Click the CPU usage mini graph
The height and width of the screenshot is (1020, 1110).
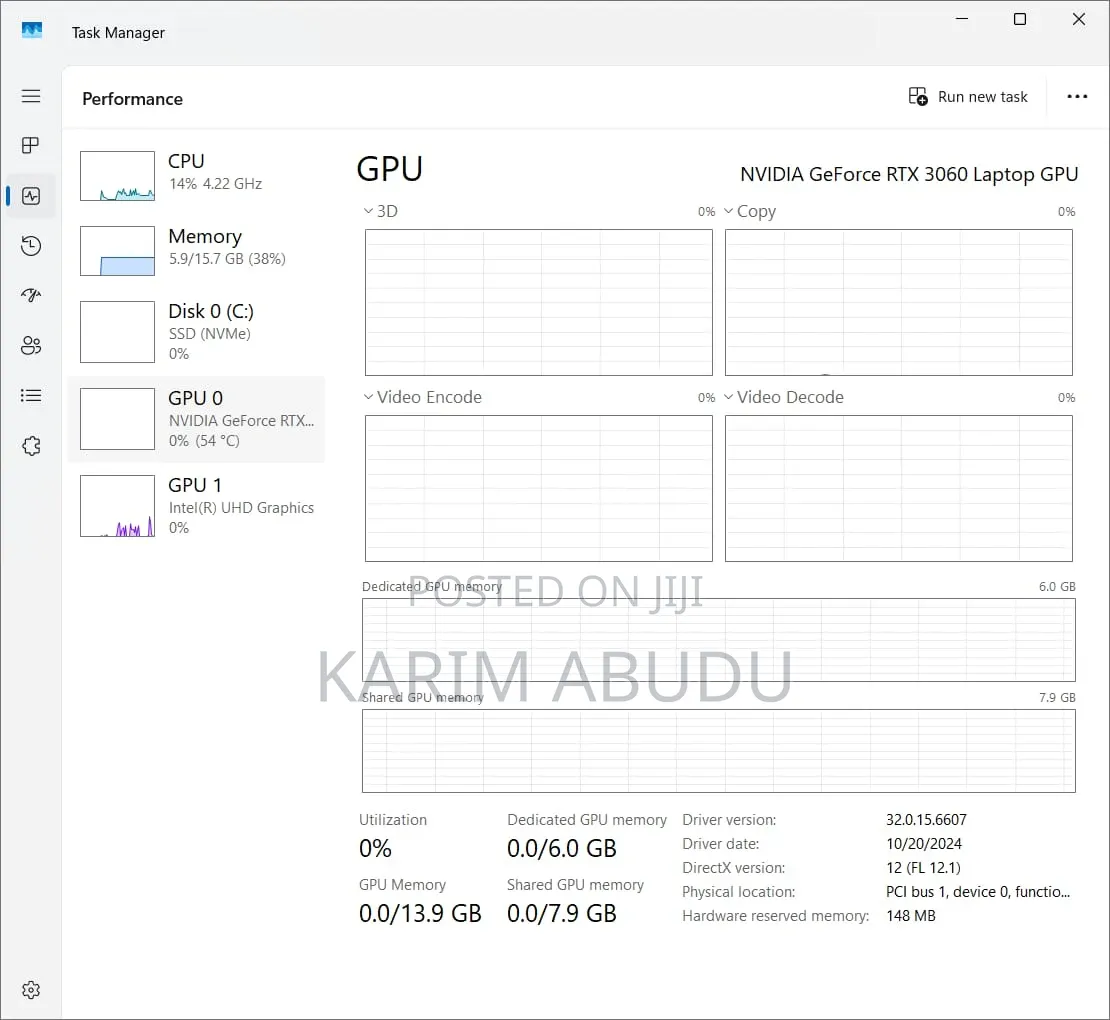point(118,176)
